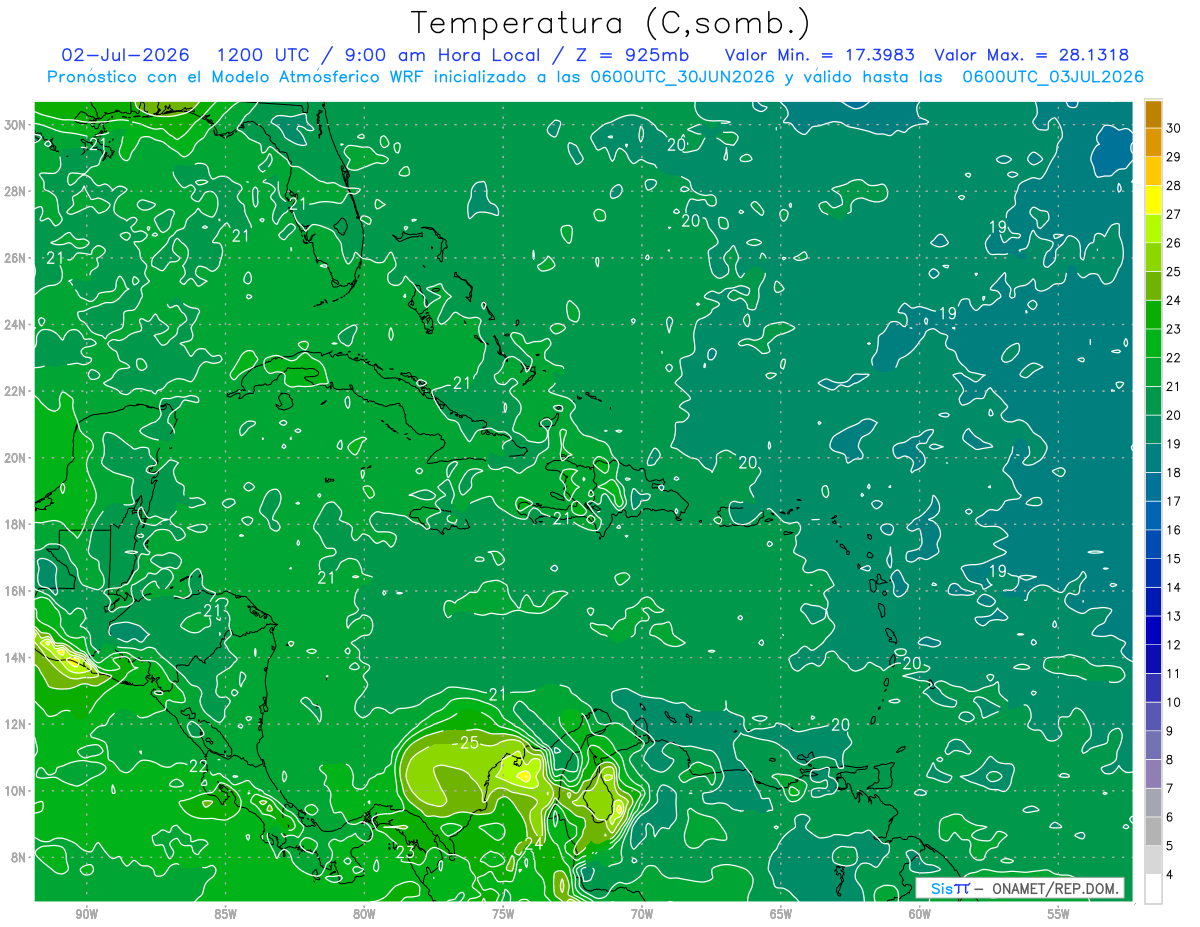Click the "28N" latitude axis label
This screenshot has height=927, width=1200.
point(17,191)
